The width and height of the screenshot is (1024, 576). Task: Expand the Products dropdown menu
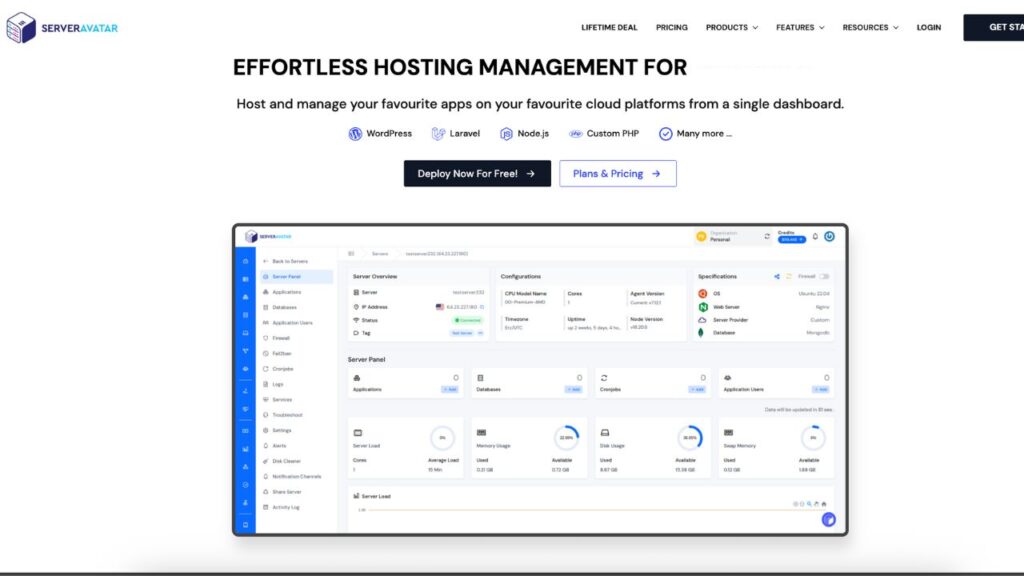(732, 27)
